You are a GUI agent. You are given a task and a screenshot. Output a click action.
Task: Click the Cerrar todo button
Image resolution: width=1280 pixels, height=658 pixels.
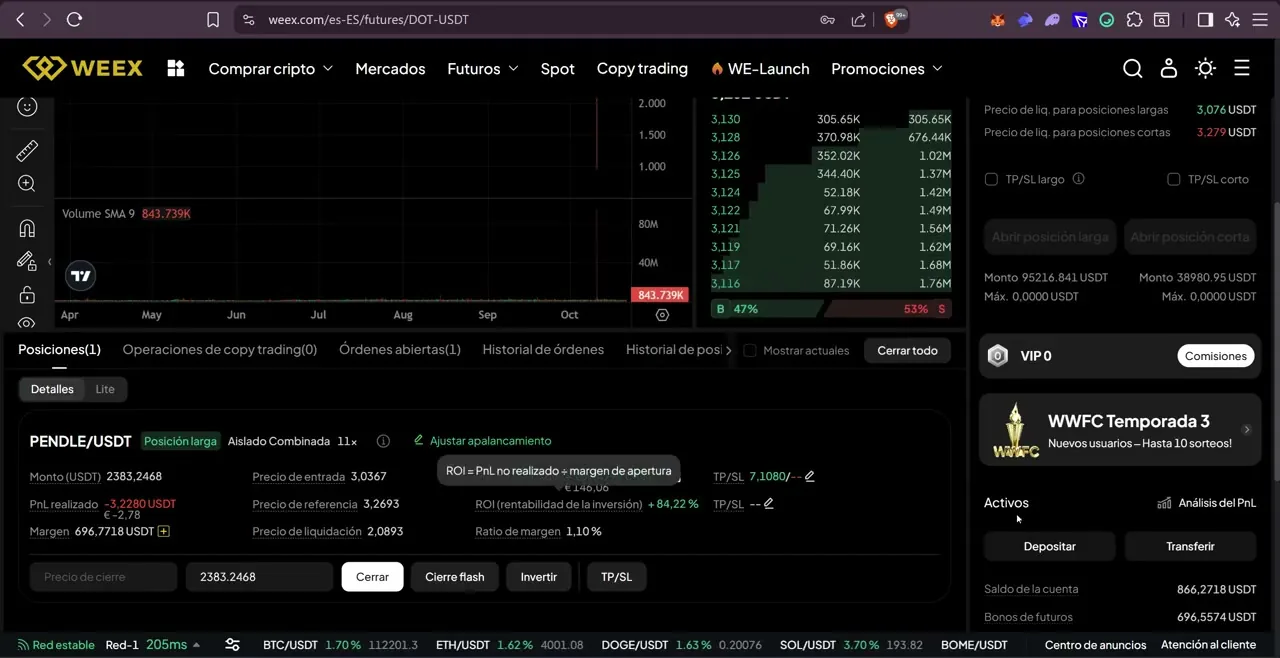tap(907, 350)
